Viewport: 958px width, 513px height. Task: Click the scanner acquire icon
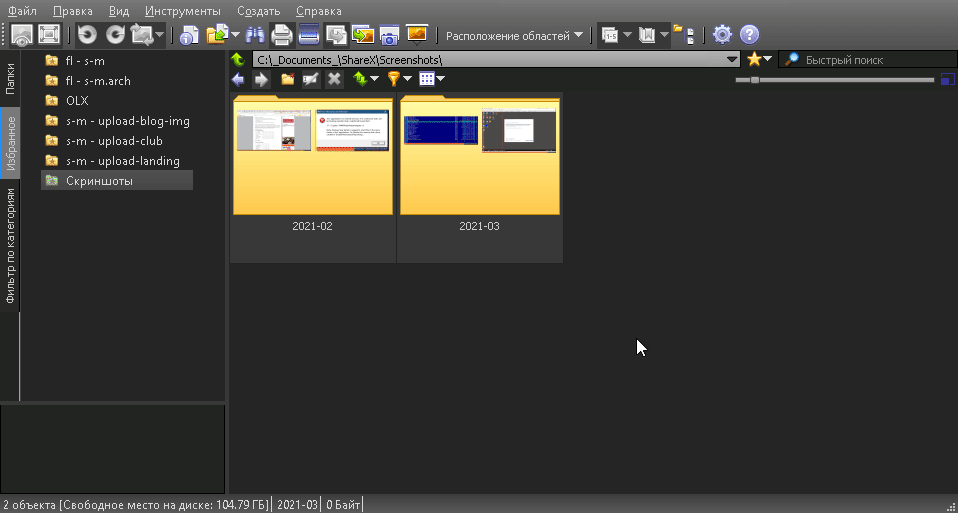pyautogui.click(x=309, y=35)
